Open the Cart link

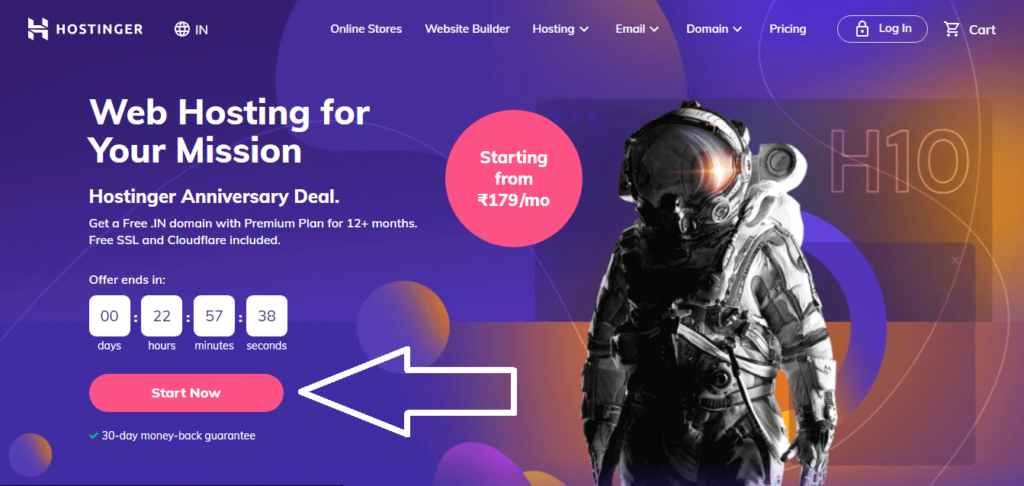point(970,29)
